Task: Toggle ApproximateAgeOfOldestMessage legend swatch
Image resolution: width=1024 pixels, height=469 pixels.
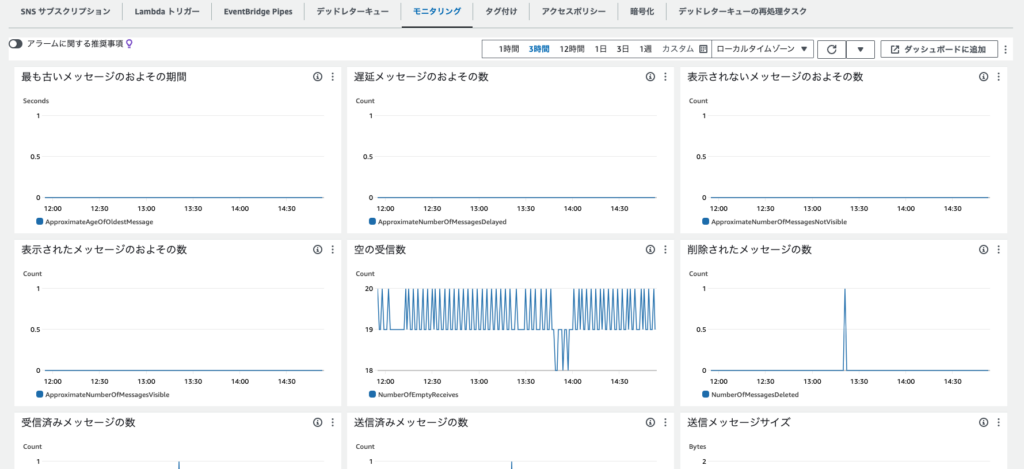Action: point(40,222)
